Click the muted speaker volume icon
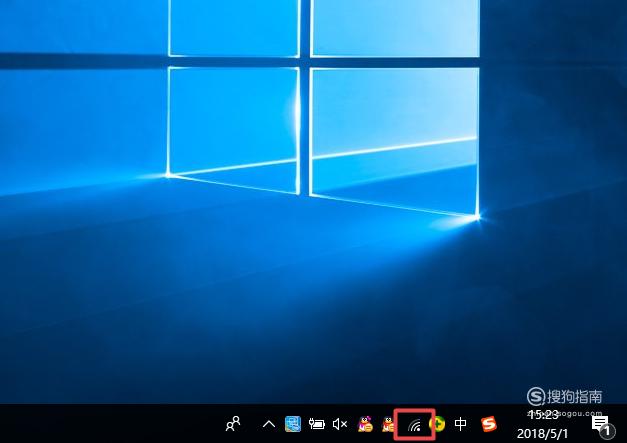Screen dimensions: 627x443 pos(340,424)
